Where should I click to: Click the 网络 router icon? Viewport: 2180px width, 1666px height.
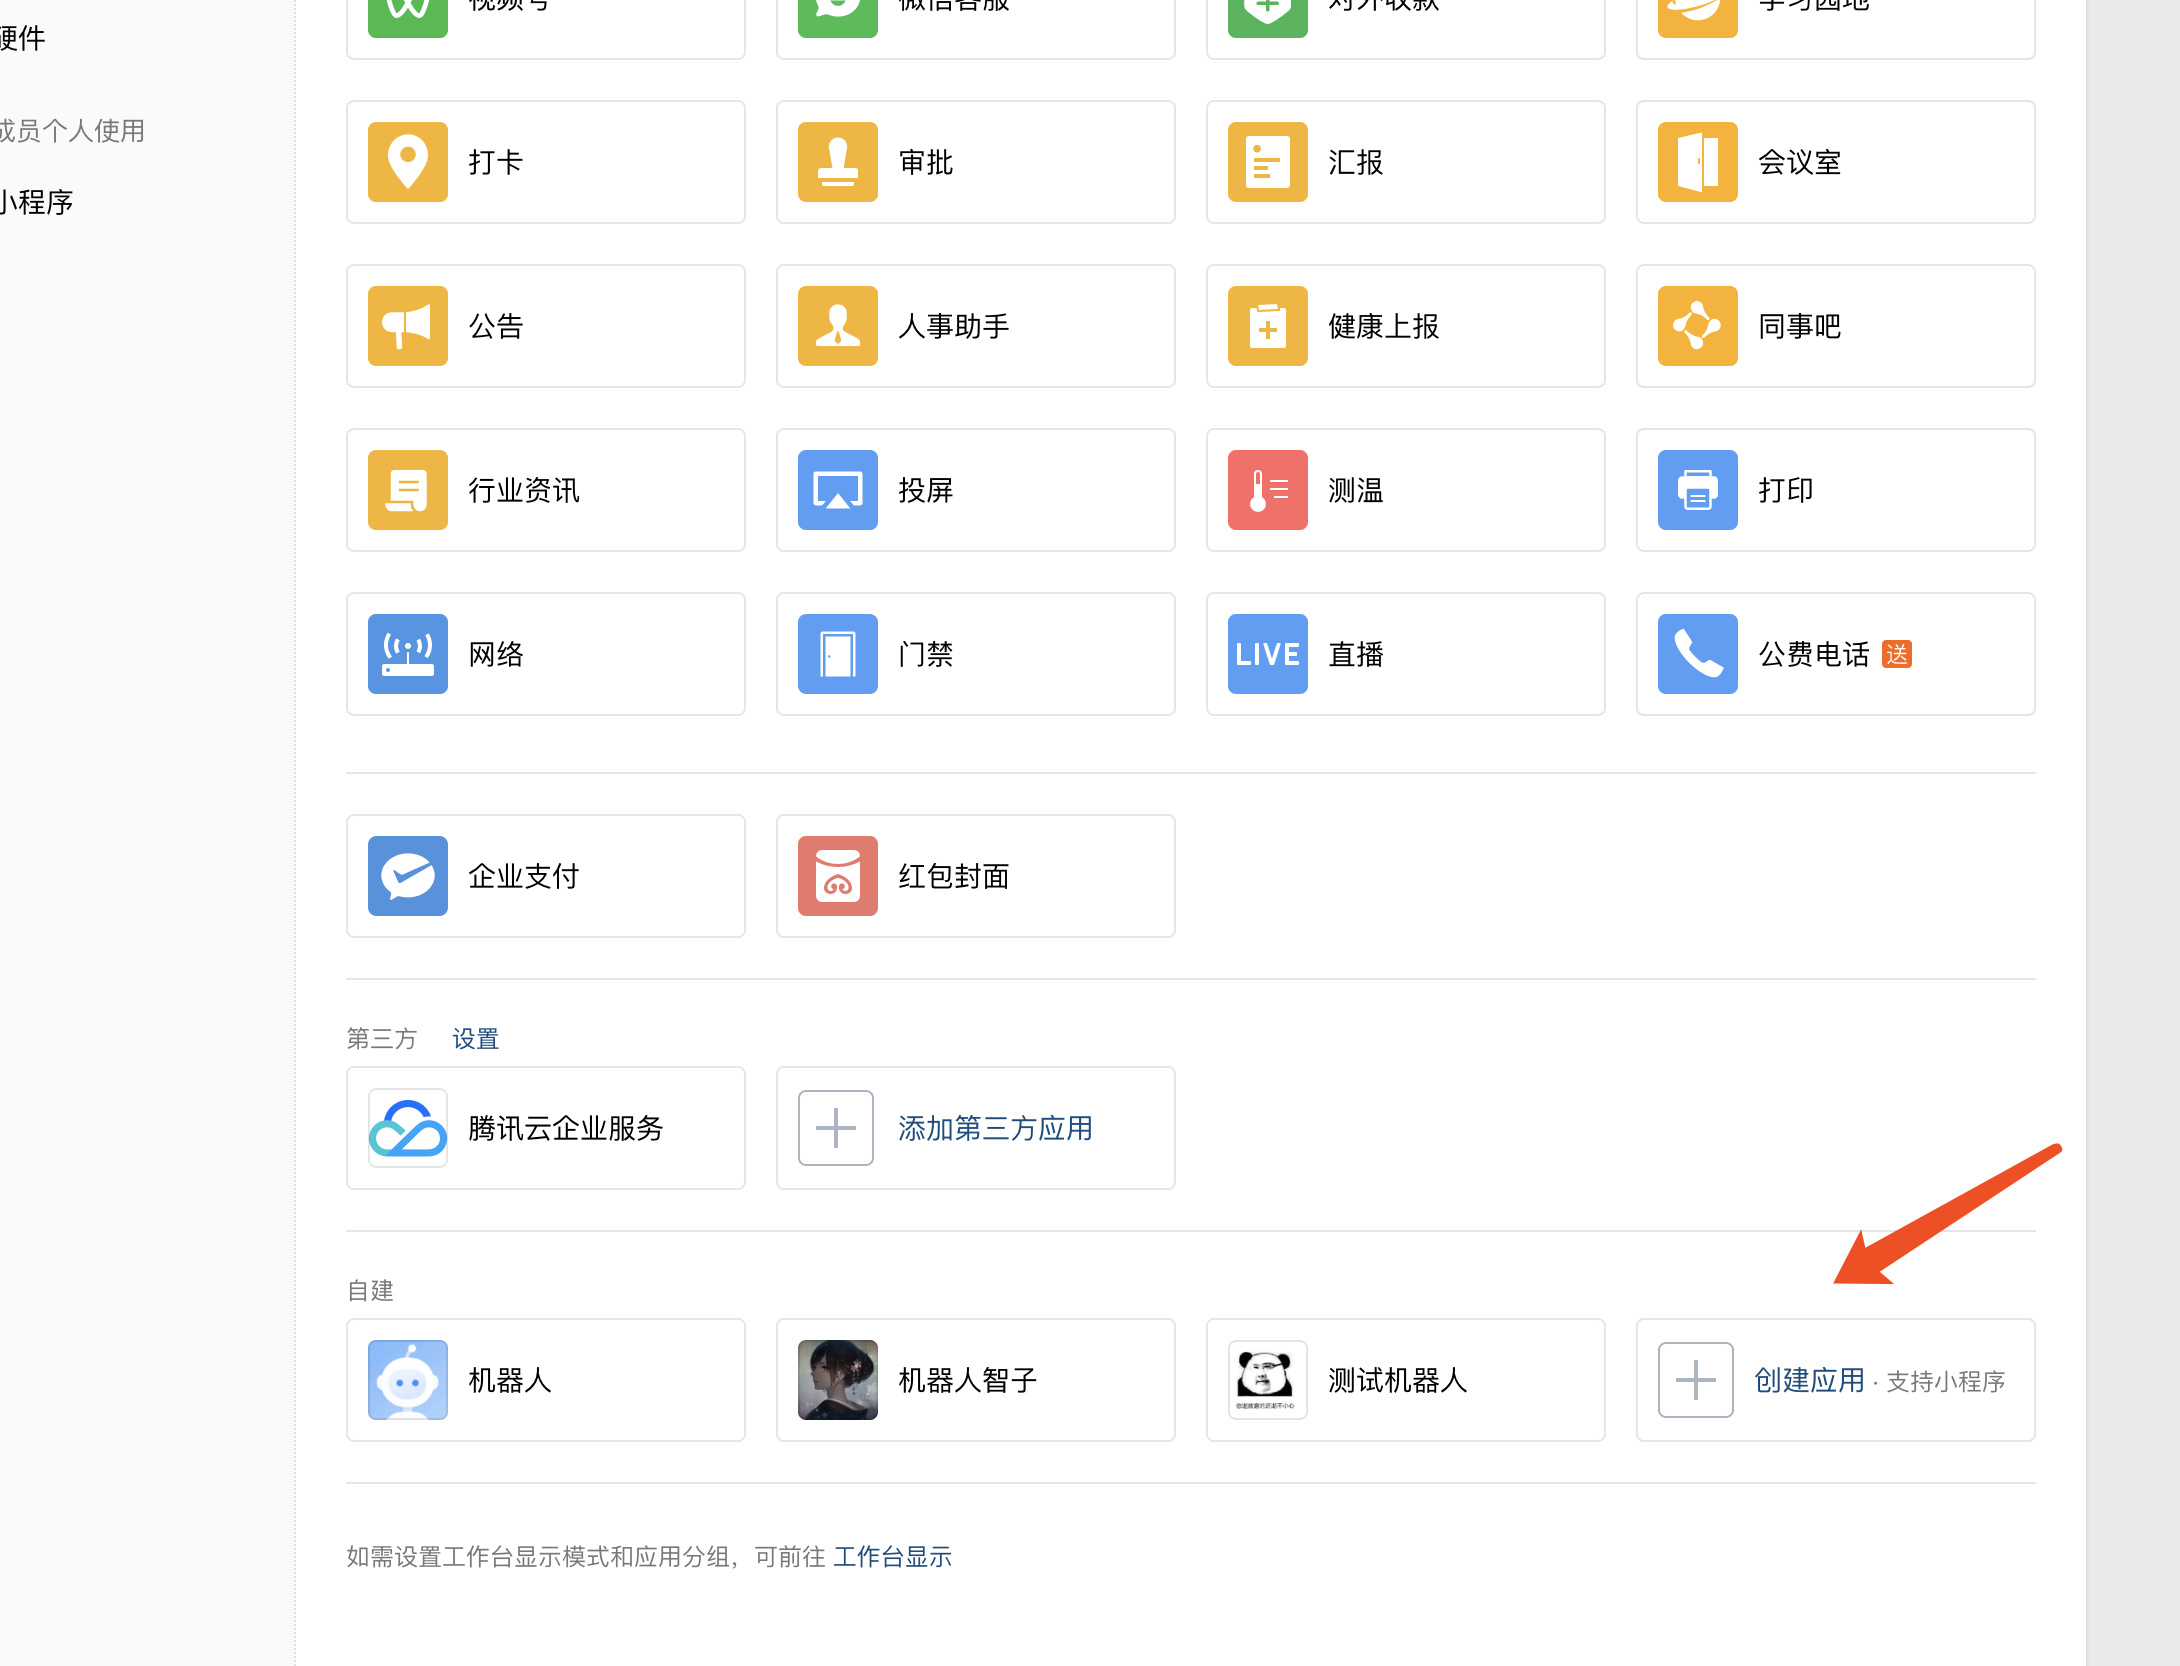point(407,654)
